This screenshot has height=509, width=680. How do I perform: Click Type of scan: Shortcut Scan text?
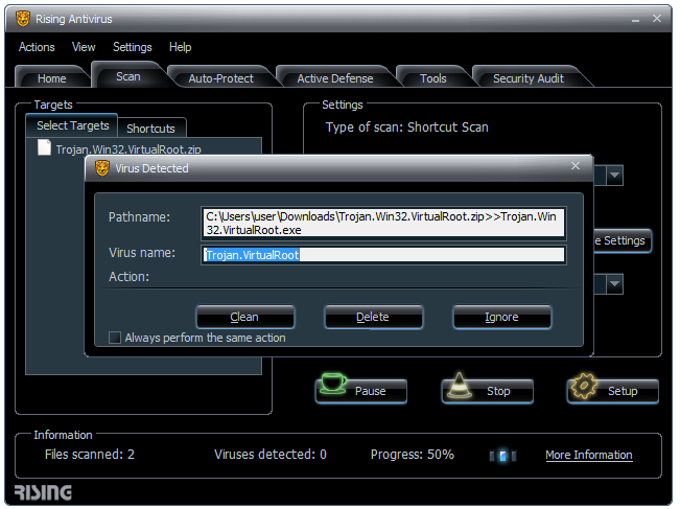click(407, 127)
